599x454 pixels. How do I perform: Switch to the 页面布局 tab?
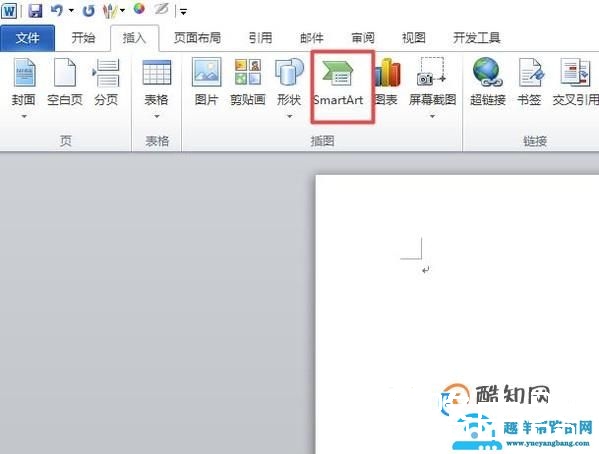point(198,38)
